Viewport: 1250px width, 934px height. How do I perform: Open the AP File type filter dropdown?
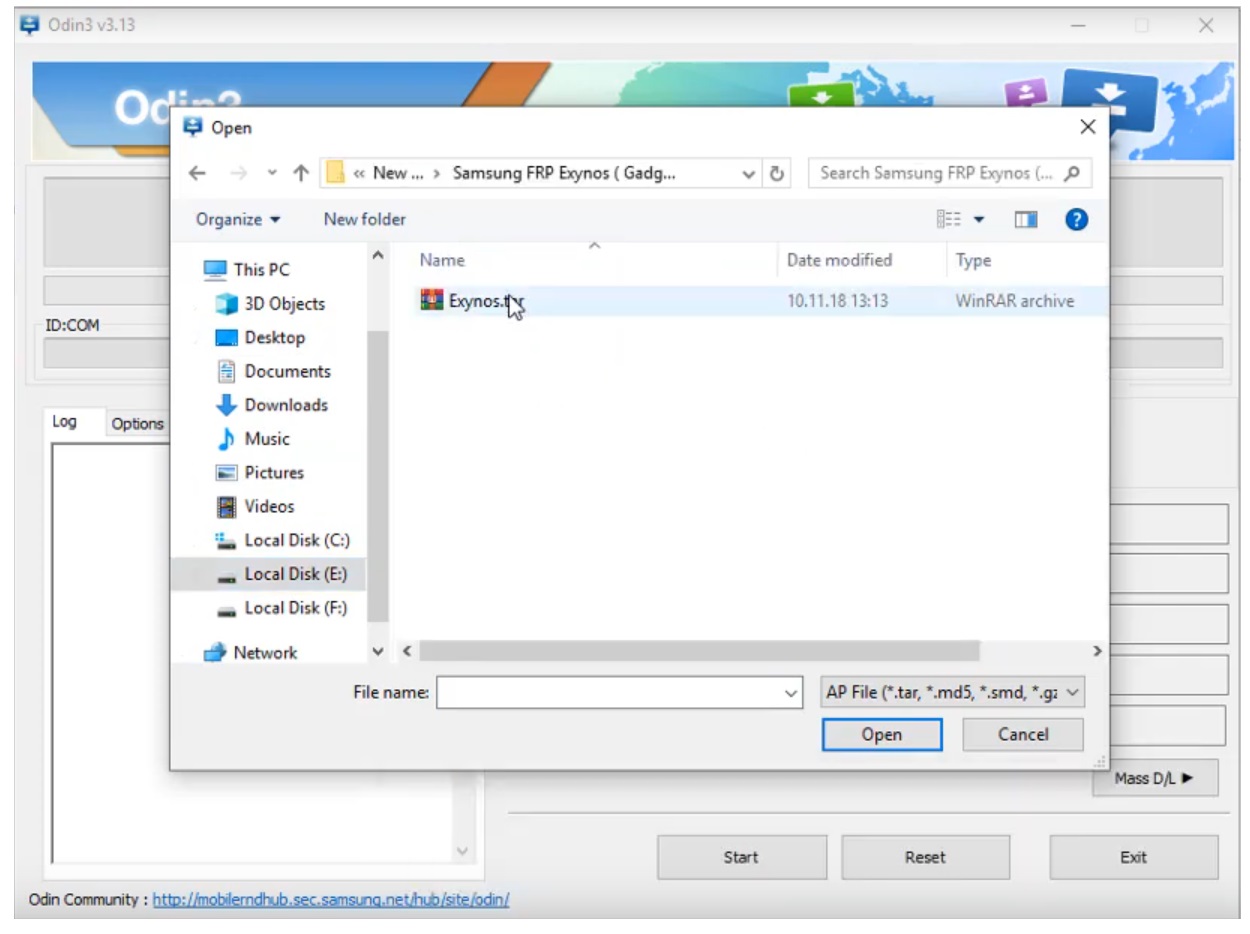[951, 692]
